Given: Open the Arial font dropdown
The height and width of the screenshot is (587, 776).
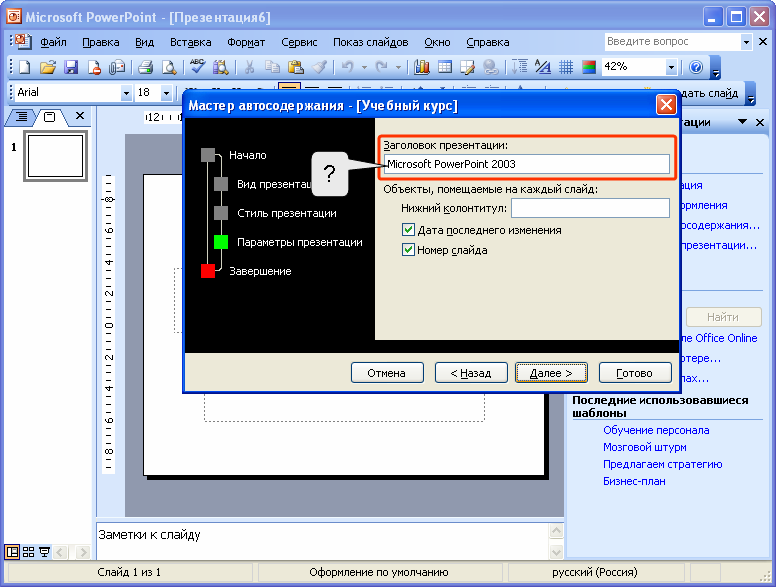Looking at the screenshot, I should coord(126,93).
